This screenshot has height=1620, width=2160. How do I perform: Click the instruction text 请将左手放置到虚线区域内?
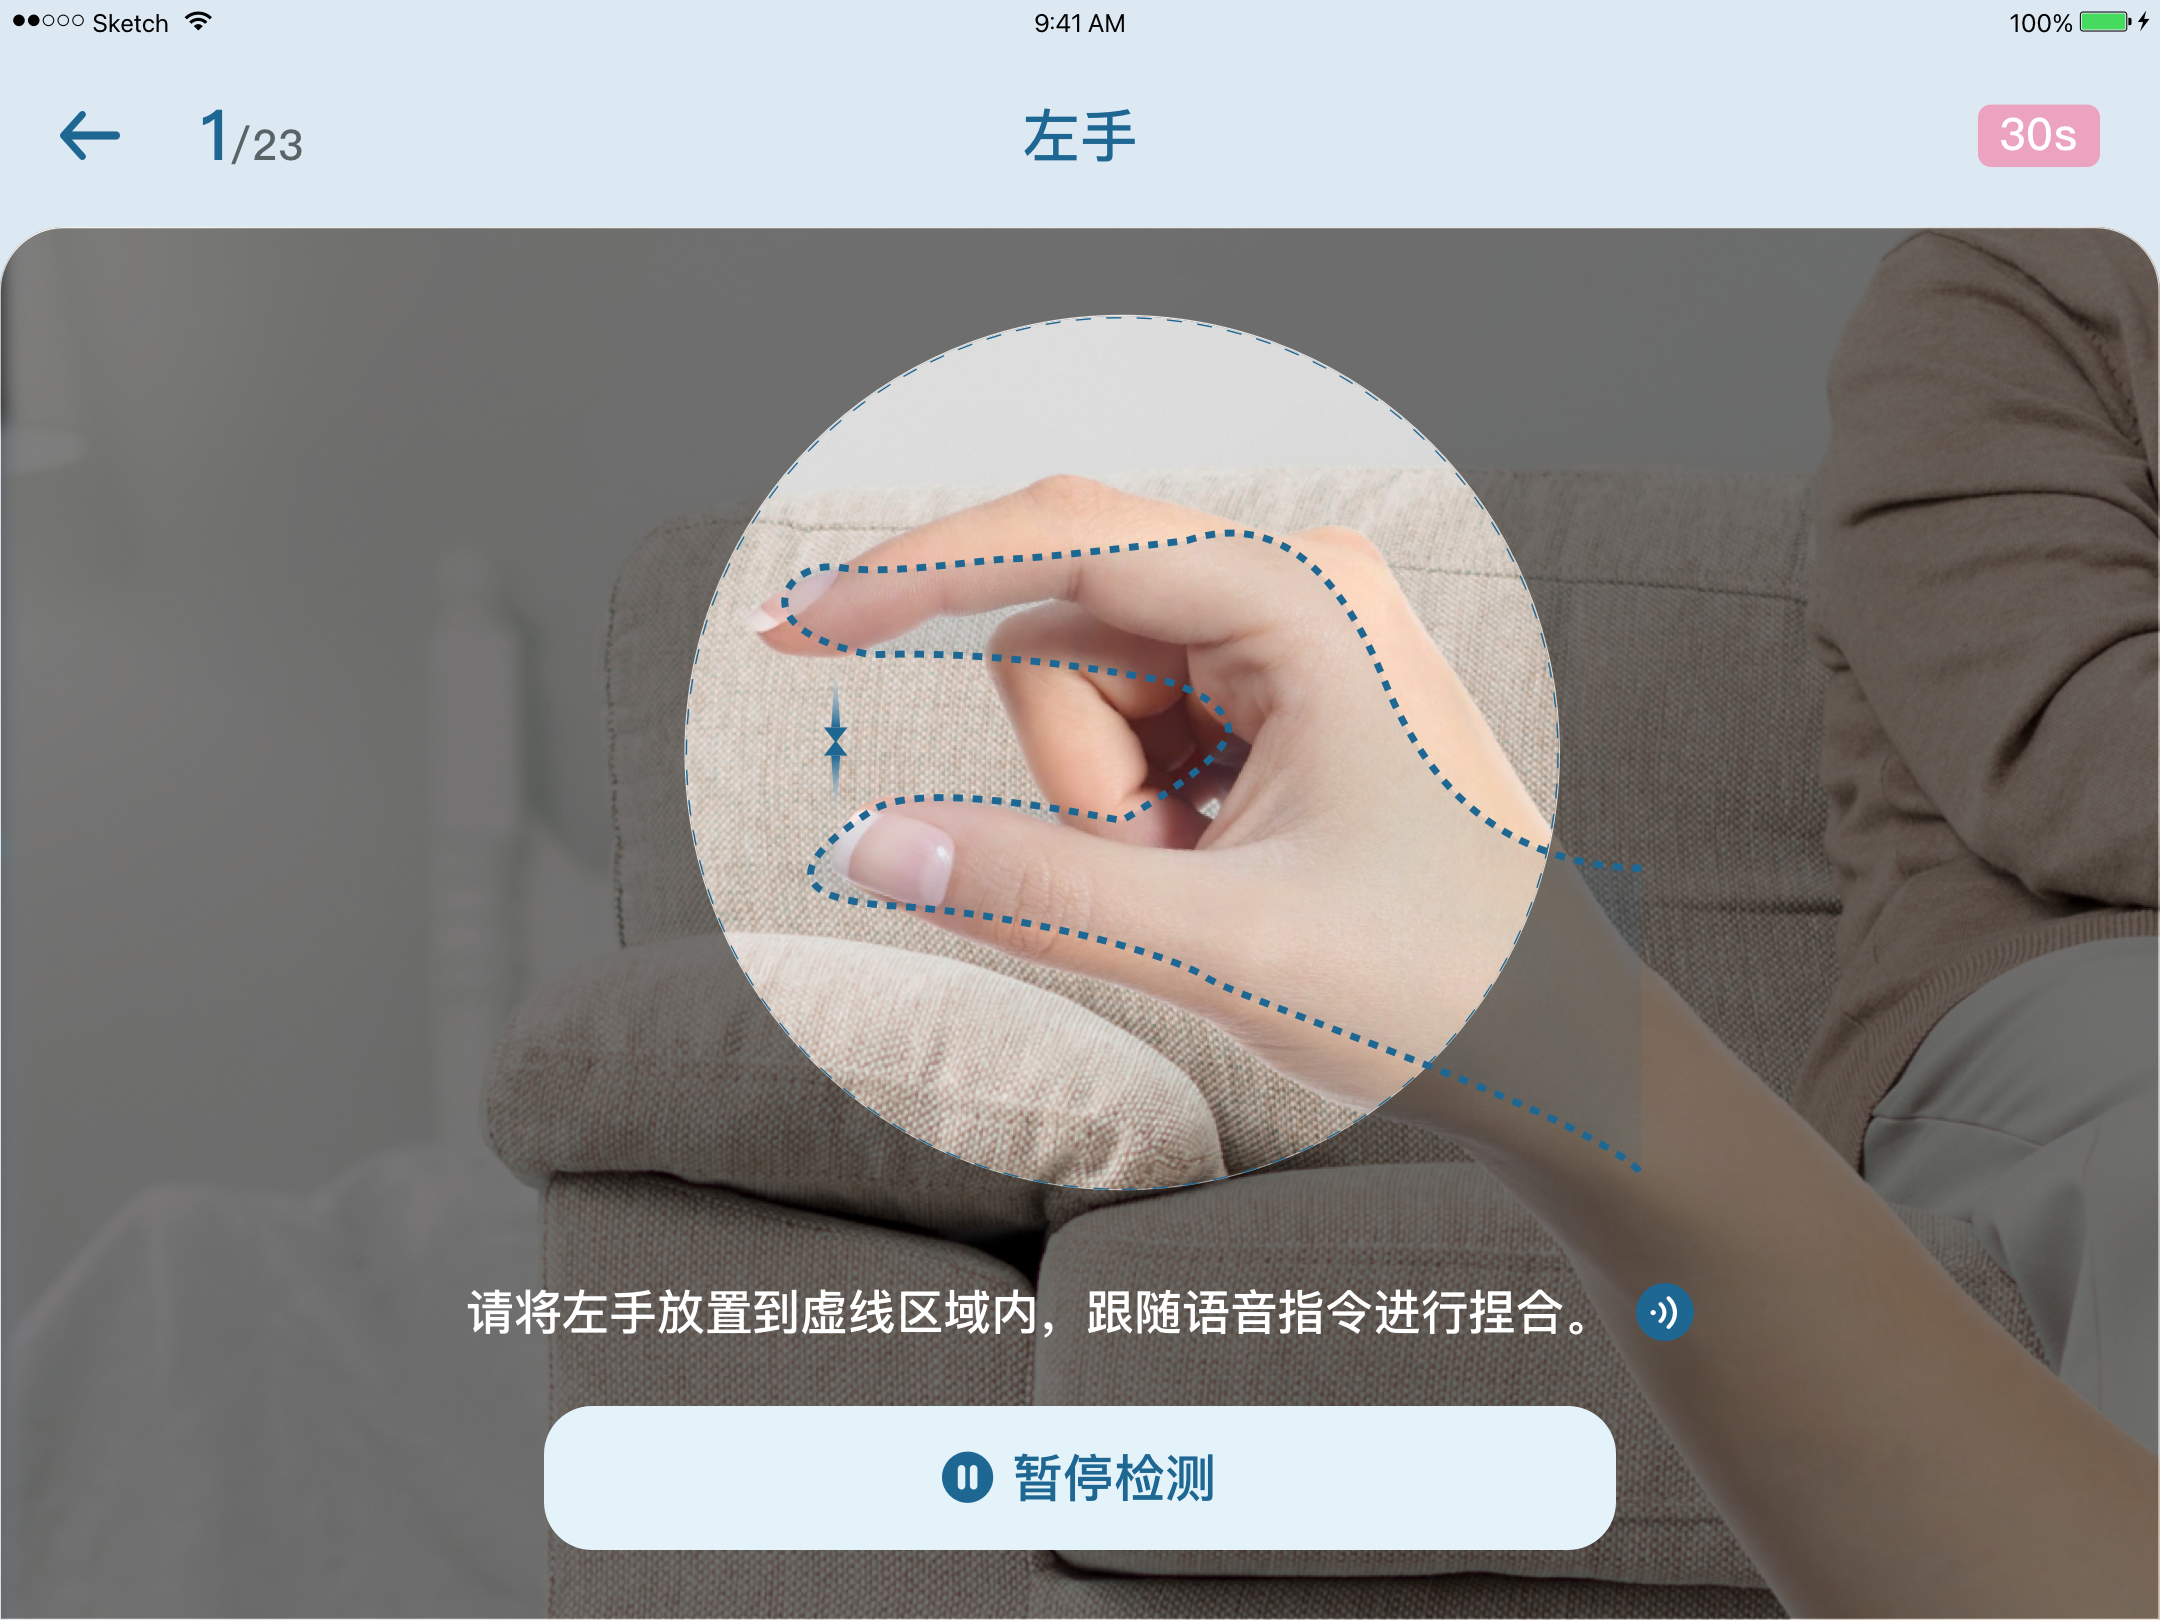coord(753,1313)
